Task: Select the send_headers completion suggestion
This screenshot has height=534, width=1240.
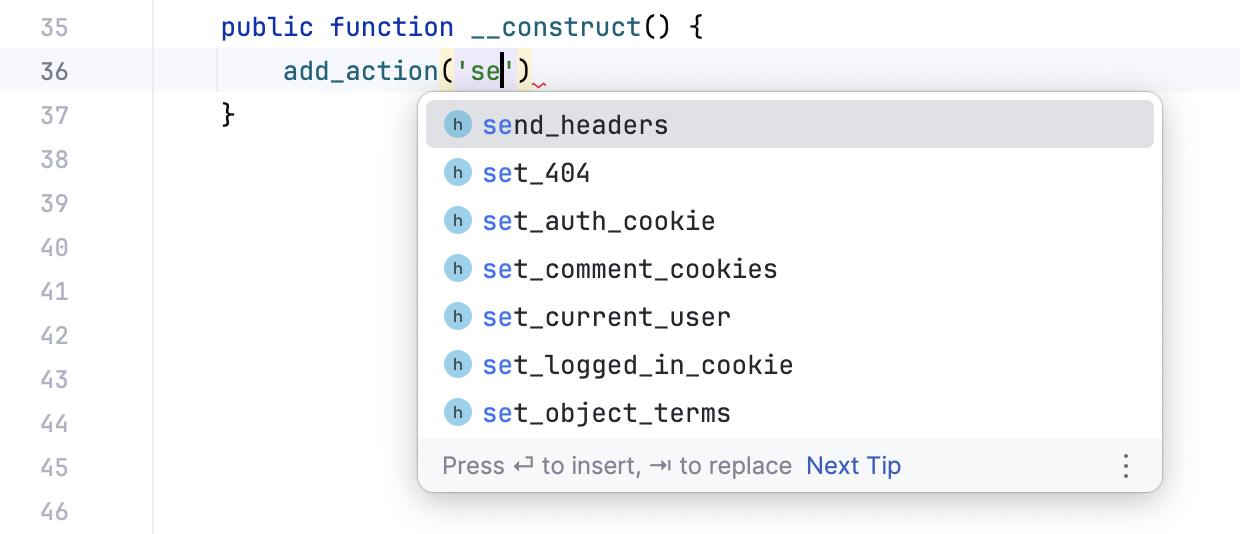Action: point(575,125)
